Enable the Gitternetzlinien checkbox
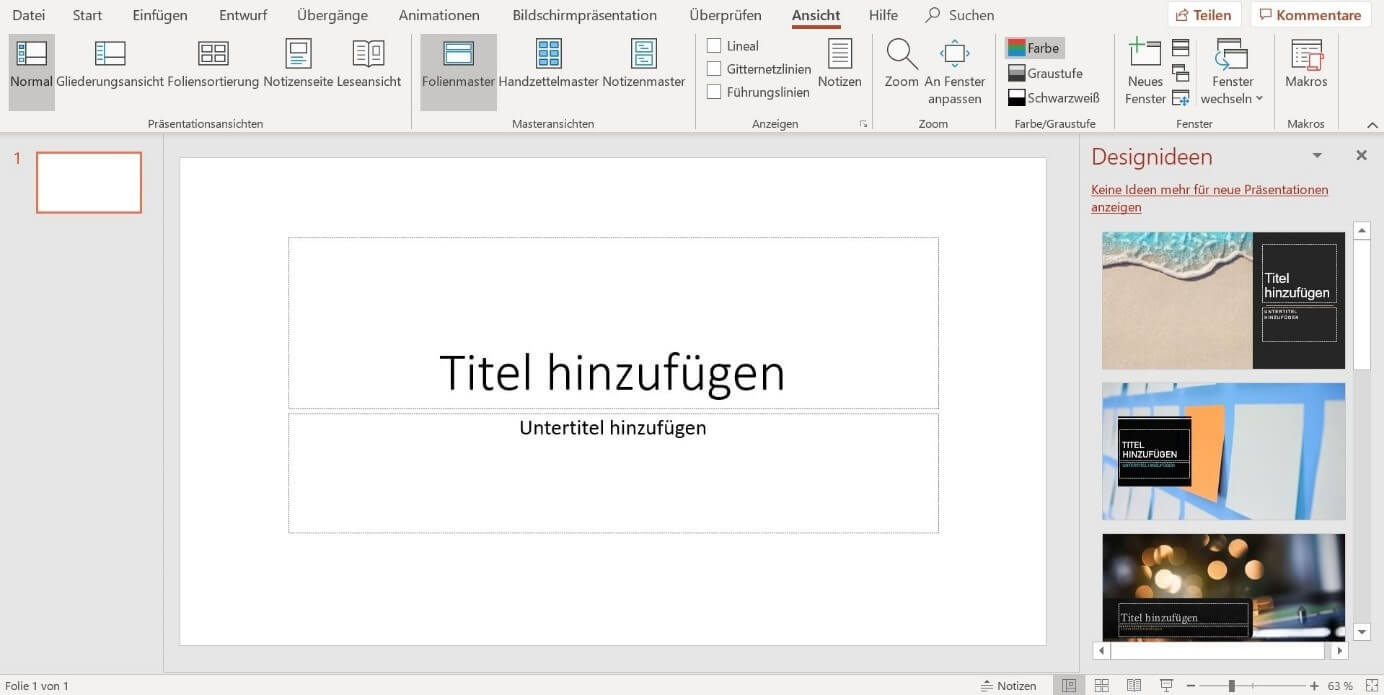1384x695 pixels. (714, 69)
